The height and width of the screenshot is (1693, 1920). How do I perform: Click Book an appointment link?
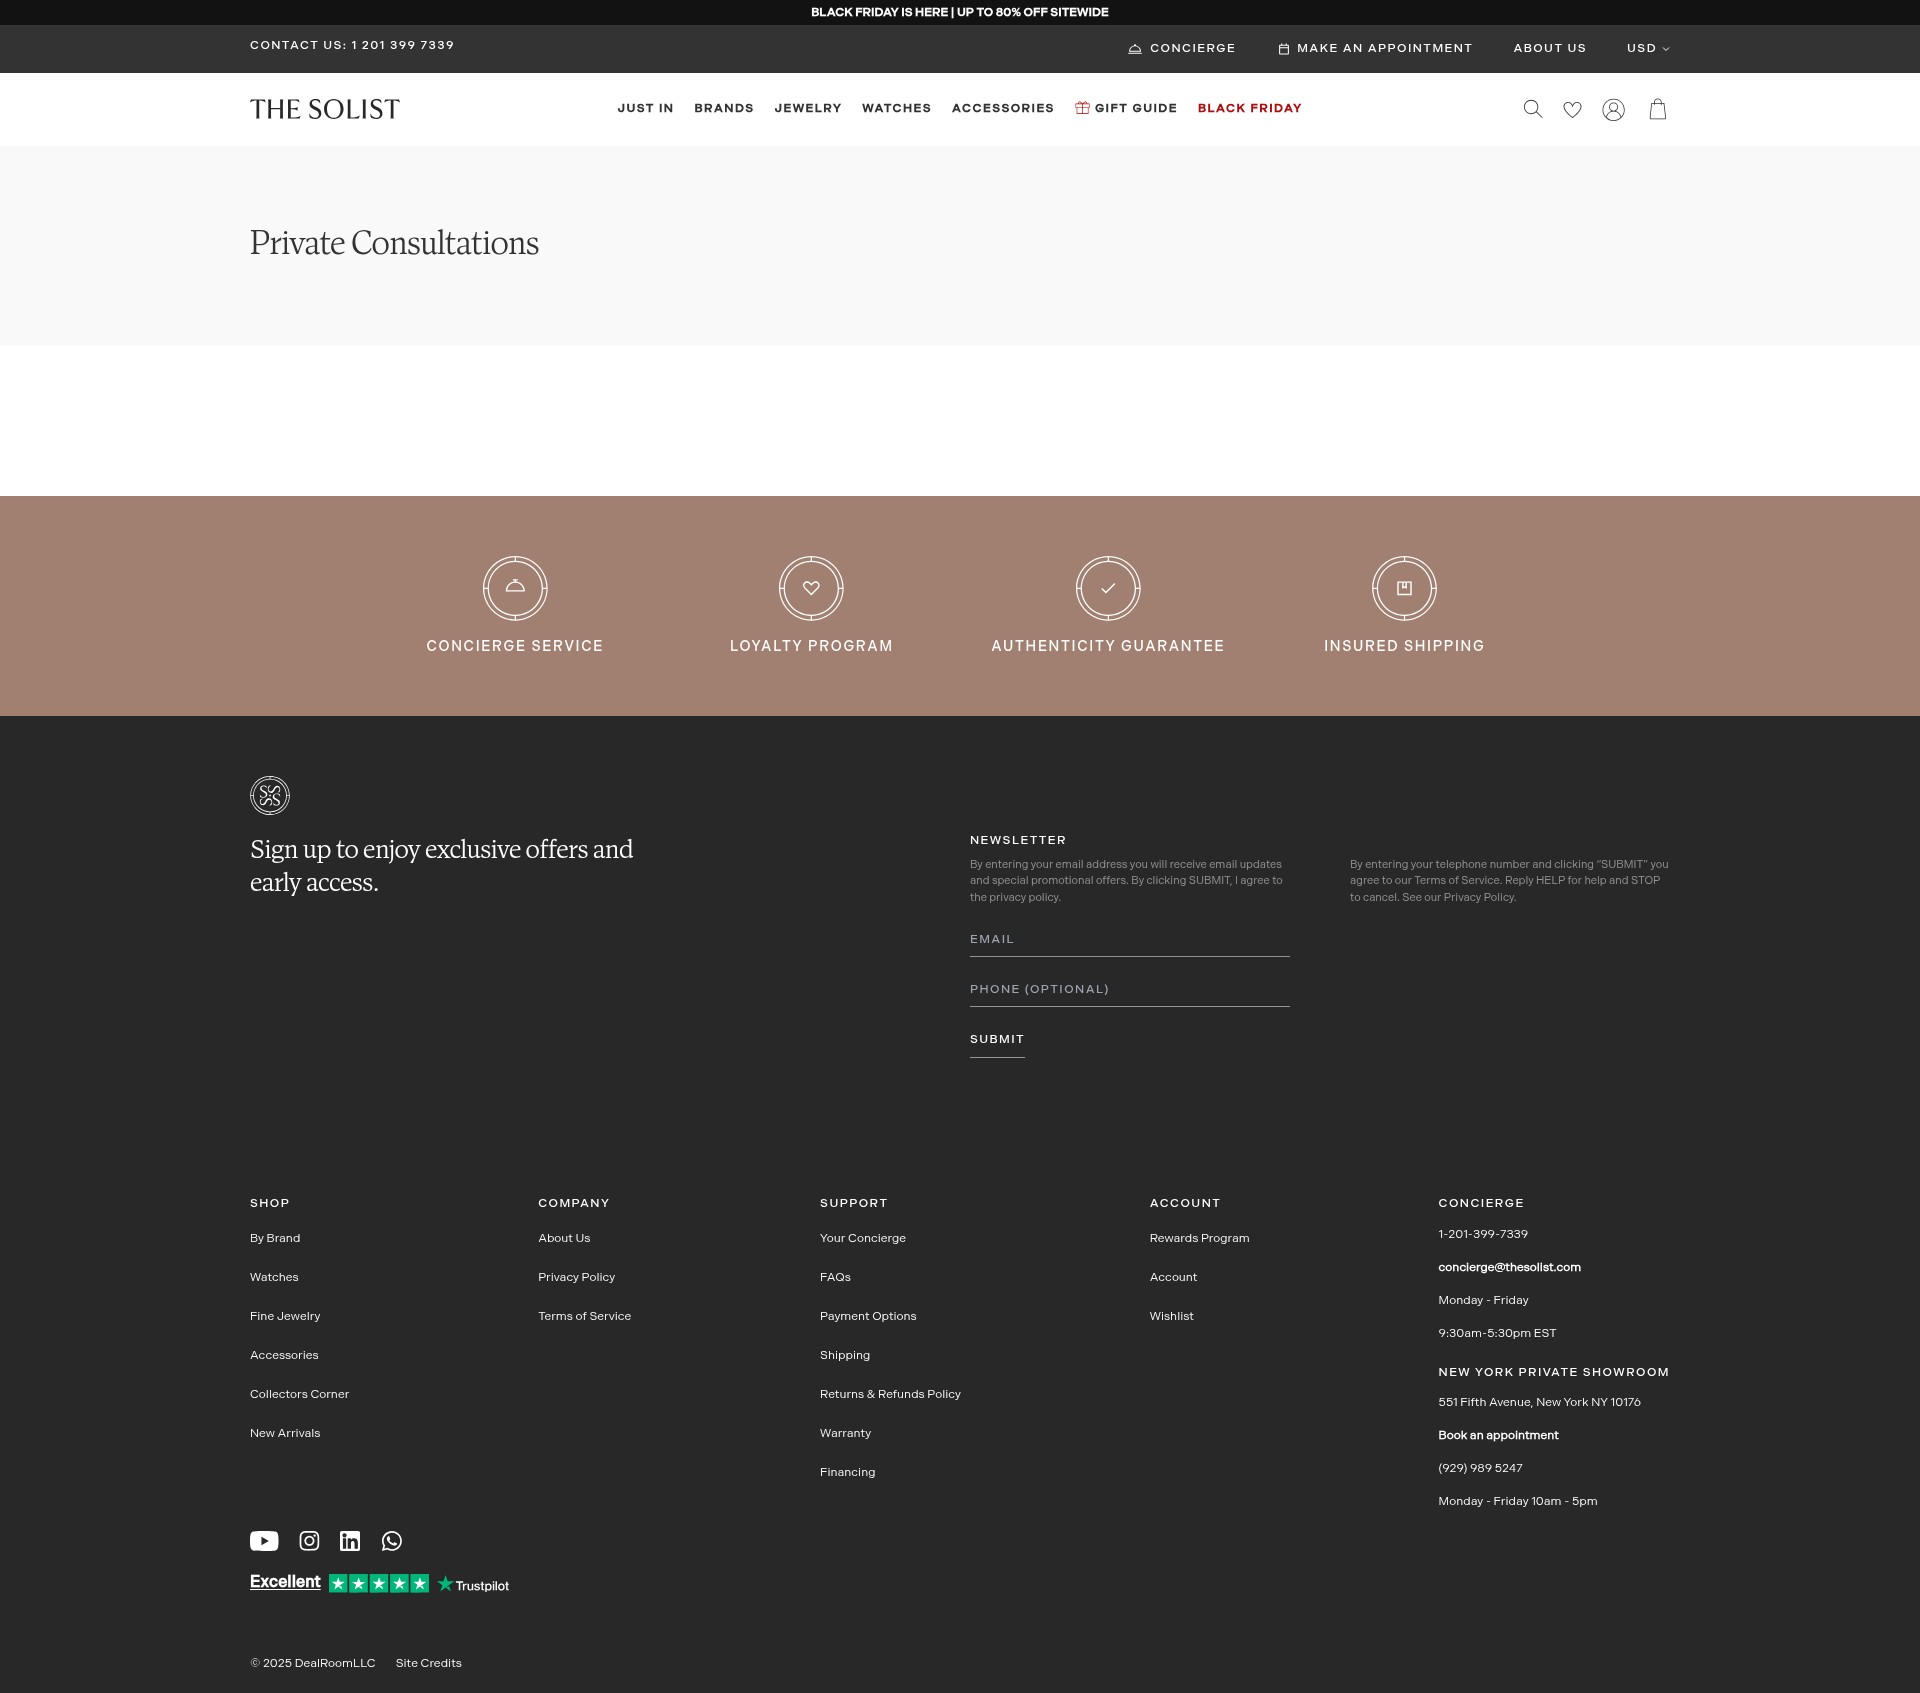1498,1435
